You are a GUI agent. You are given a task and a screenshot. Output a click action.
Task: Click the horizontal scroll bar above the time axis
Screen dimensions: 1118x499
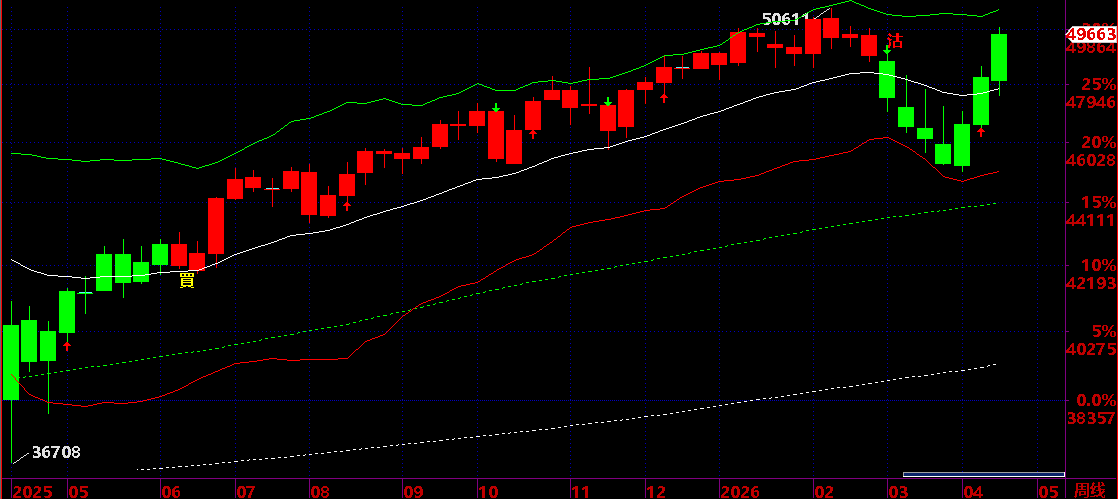tap(983, 474)
